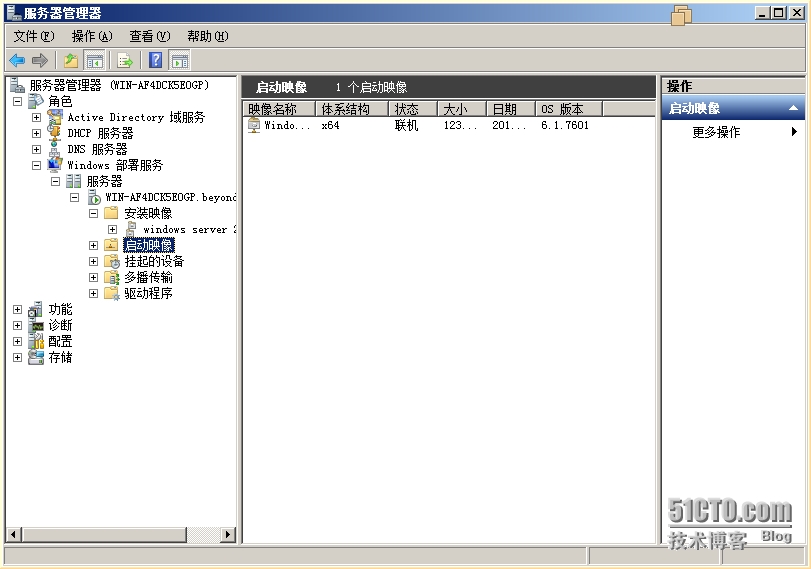Click the 服务器管理器 root node icon
The height and width of the screenshot is (569, 811).
tap(17, 85)
